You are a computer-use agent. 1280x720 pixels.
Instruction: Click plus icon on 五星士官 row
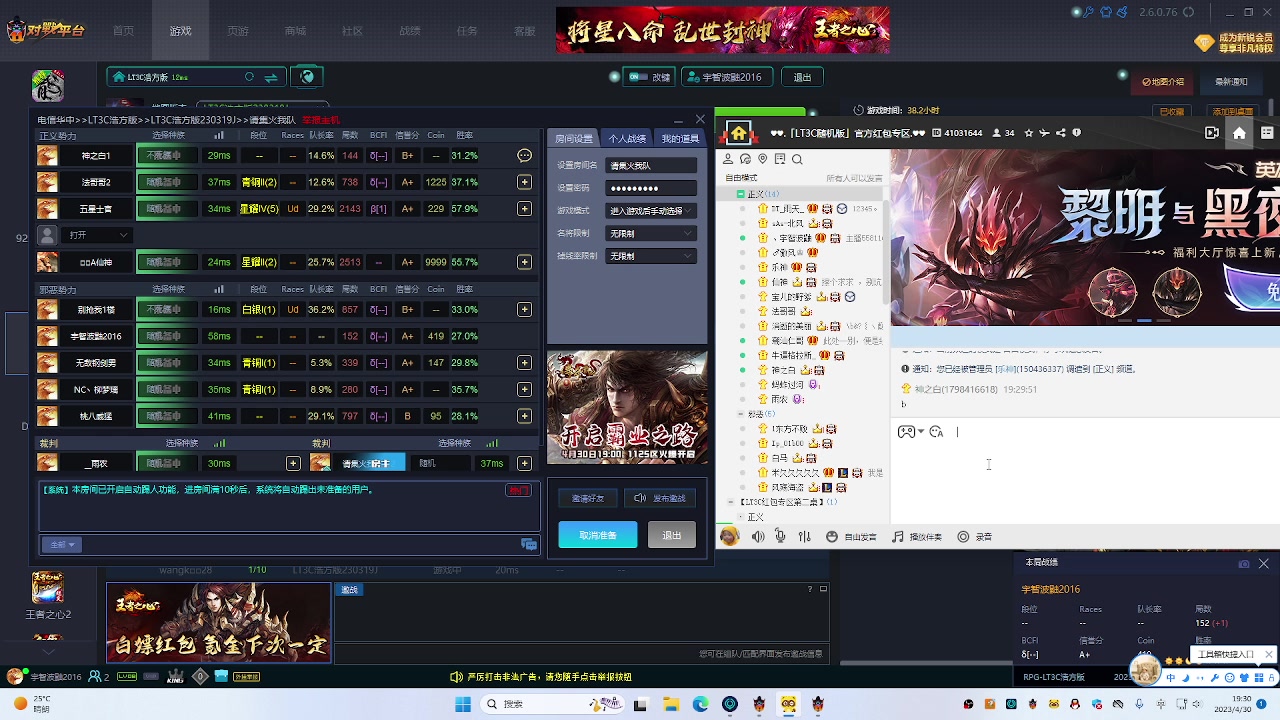click(524, 209)
